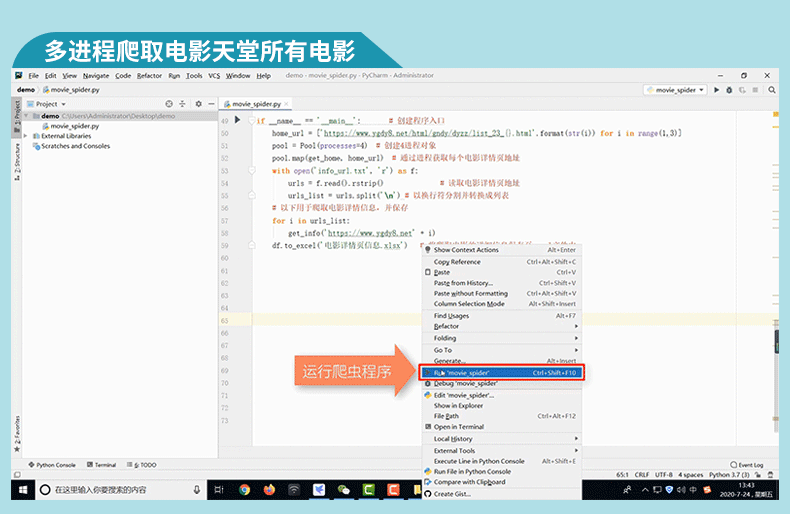Collapse the demo project folder arrow
This screenshot has width=790, height=514.
pyautogui.click(x=26, y=116)
